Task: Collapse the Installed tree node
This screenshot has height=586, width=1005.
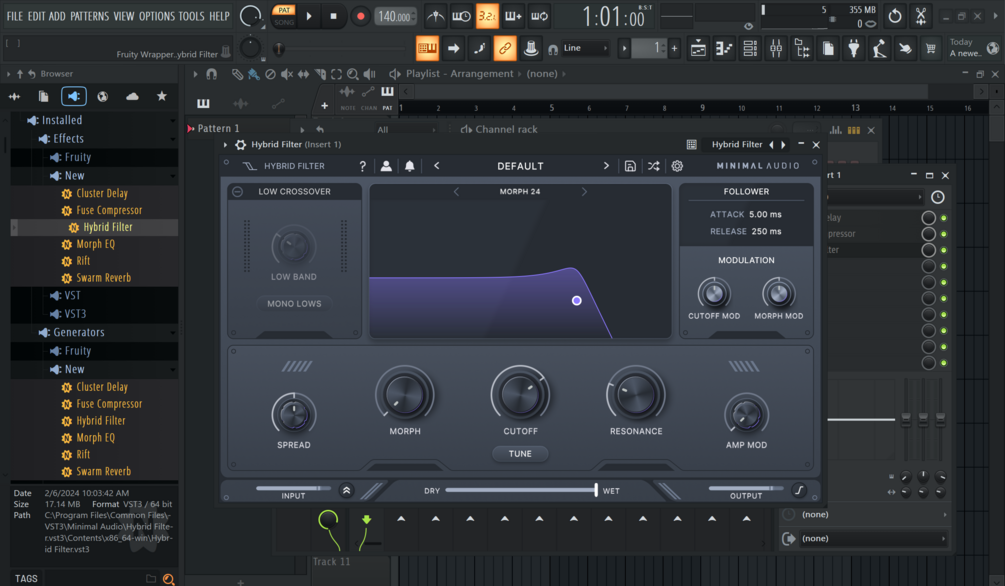Action: coord(62,120)
